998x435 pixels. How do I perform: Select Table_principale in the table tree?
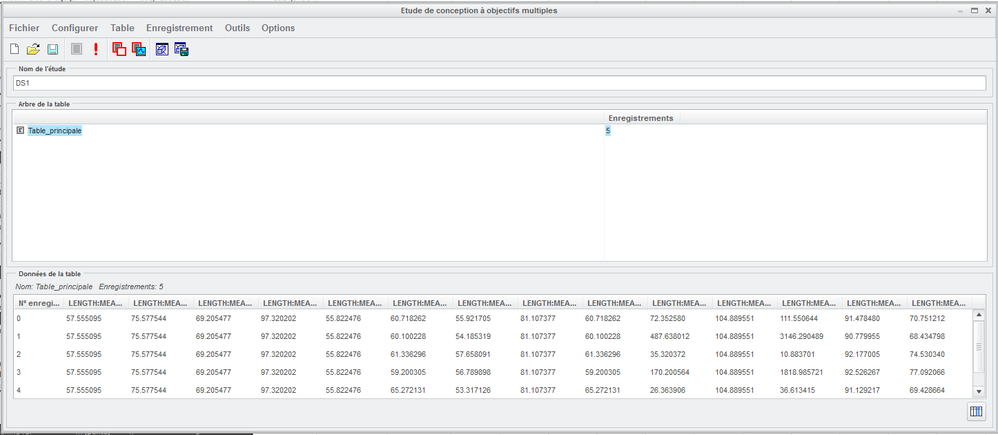55,130
